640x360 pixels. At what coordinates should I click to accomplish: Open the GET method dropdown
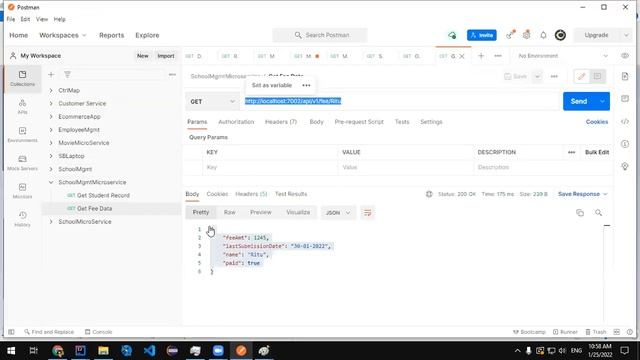[x=212, y=101]
